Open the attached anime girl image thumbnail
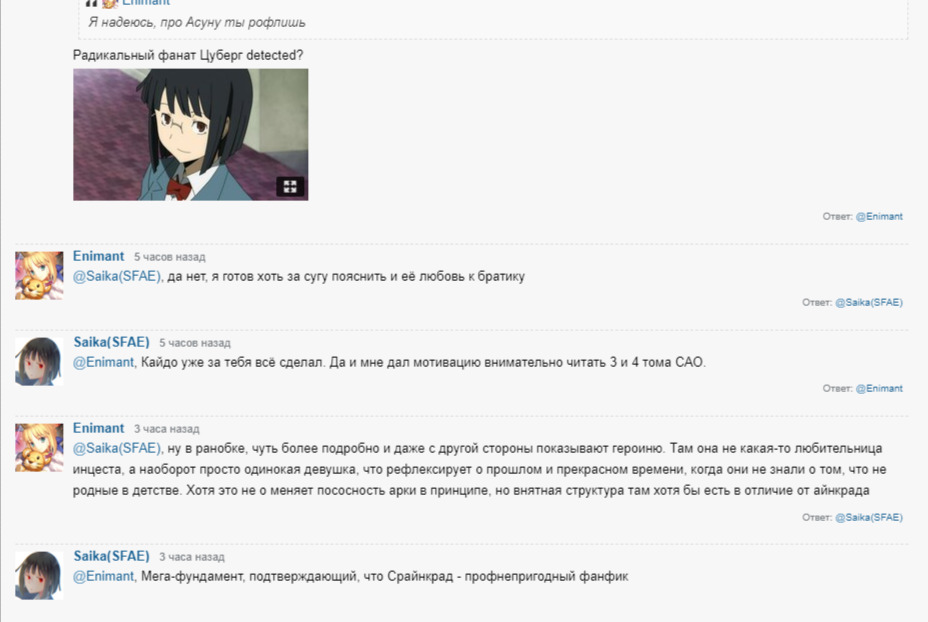 [191, 134]
